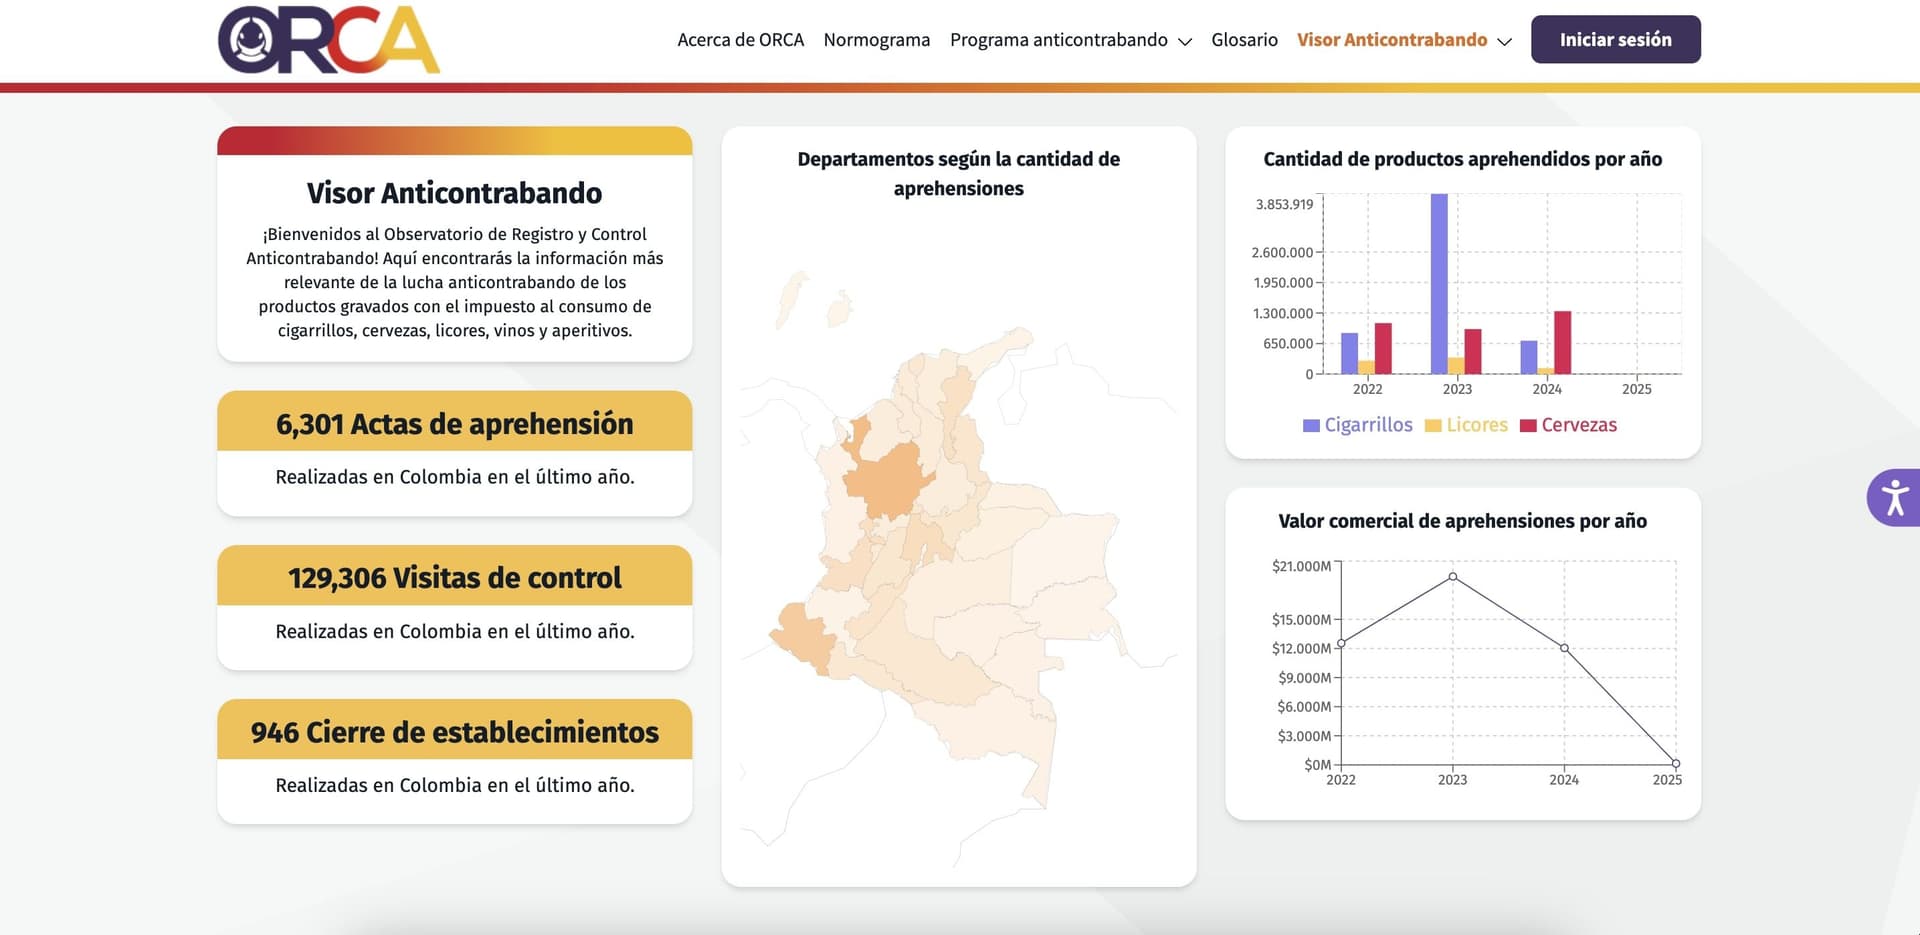The width and height of the screenshot is (1920, 935).
Task: Select the 2024 Cervezas red bar
Action: coord(1562,343)
